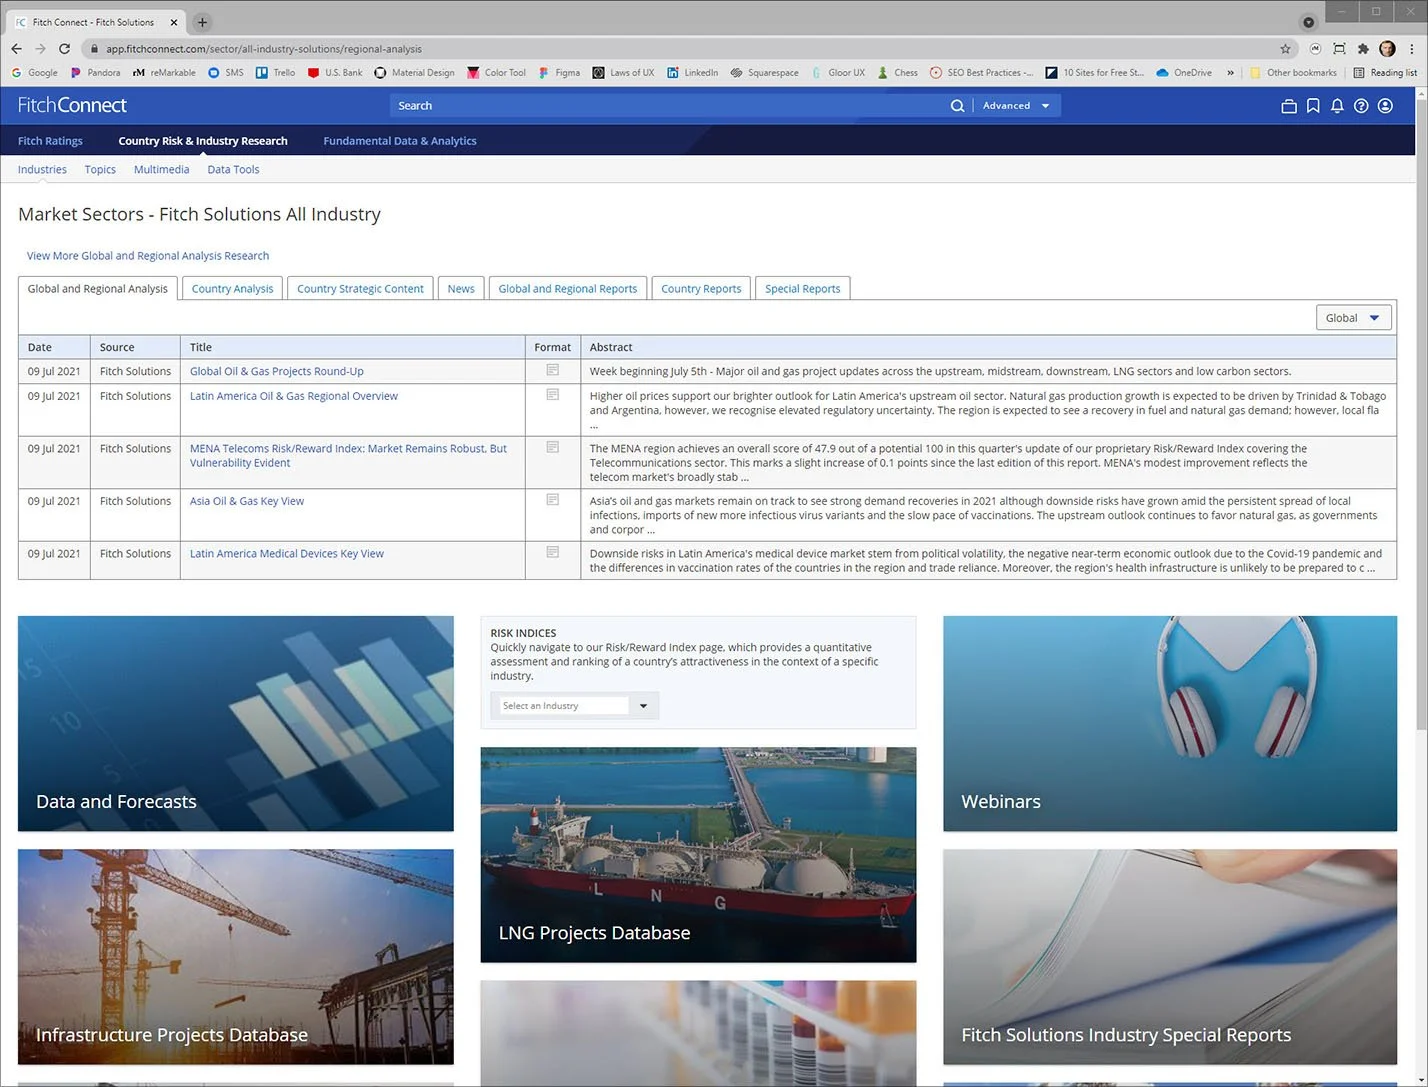Open the Trello bookmark
This screenshot has width=1428, height=1087.
(x=275, y=72)
